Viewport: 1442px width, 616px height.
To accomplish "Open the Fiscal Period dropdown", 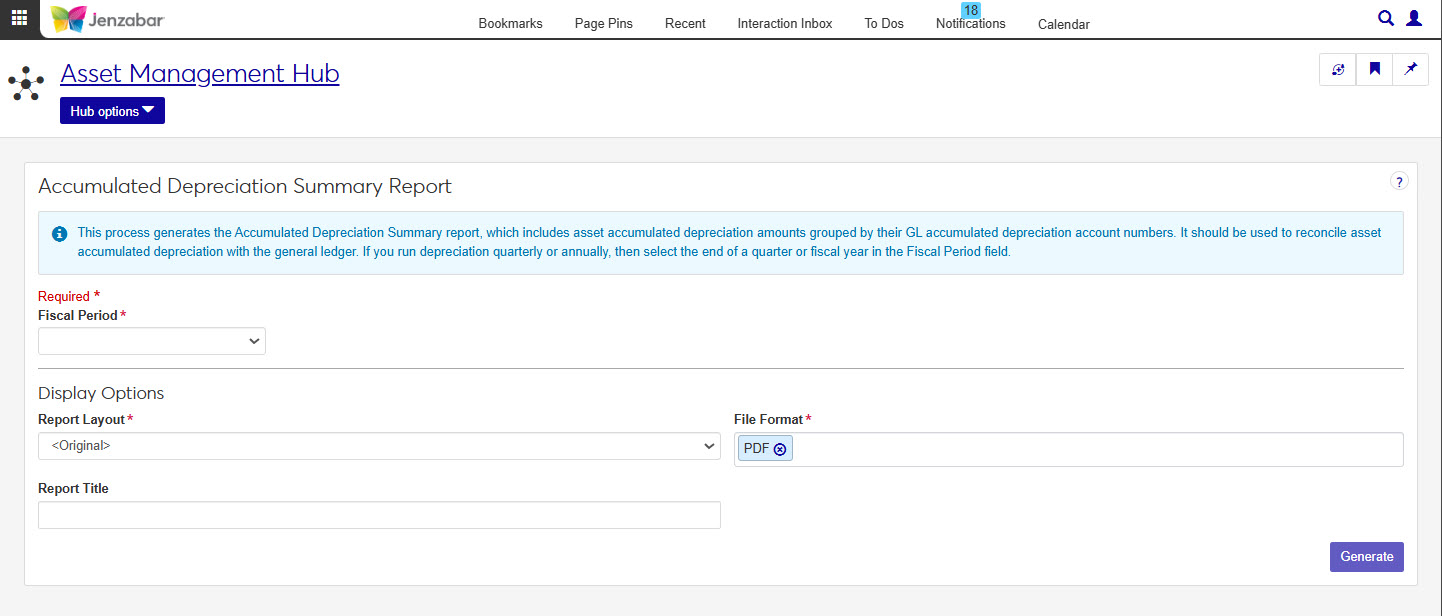I will (x=152, y=341).
